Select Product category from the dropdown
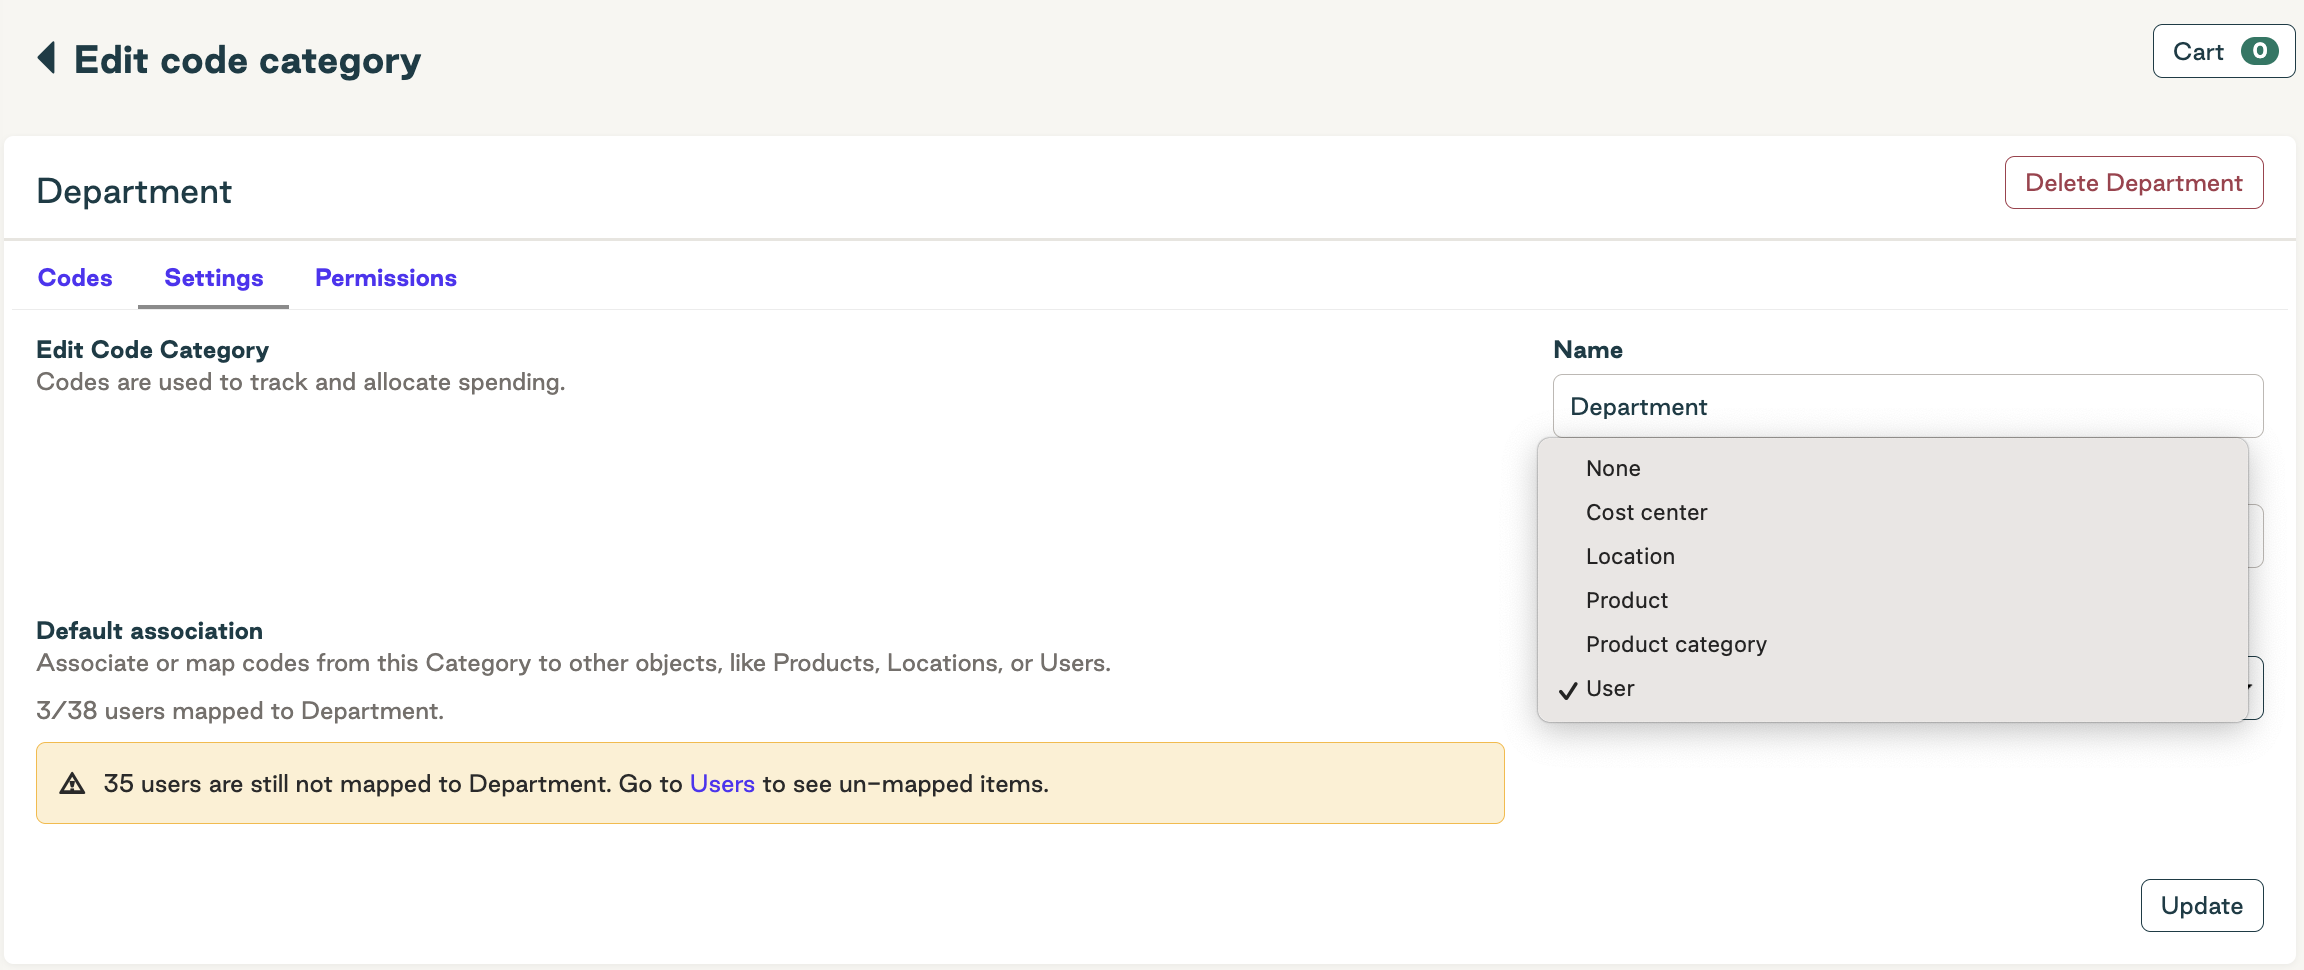The height and width of the screenshot is (970, 2304). pos(1892,644)
